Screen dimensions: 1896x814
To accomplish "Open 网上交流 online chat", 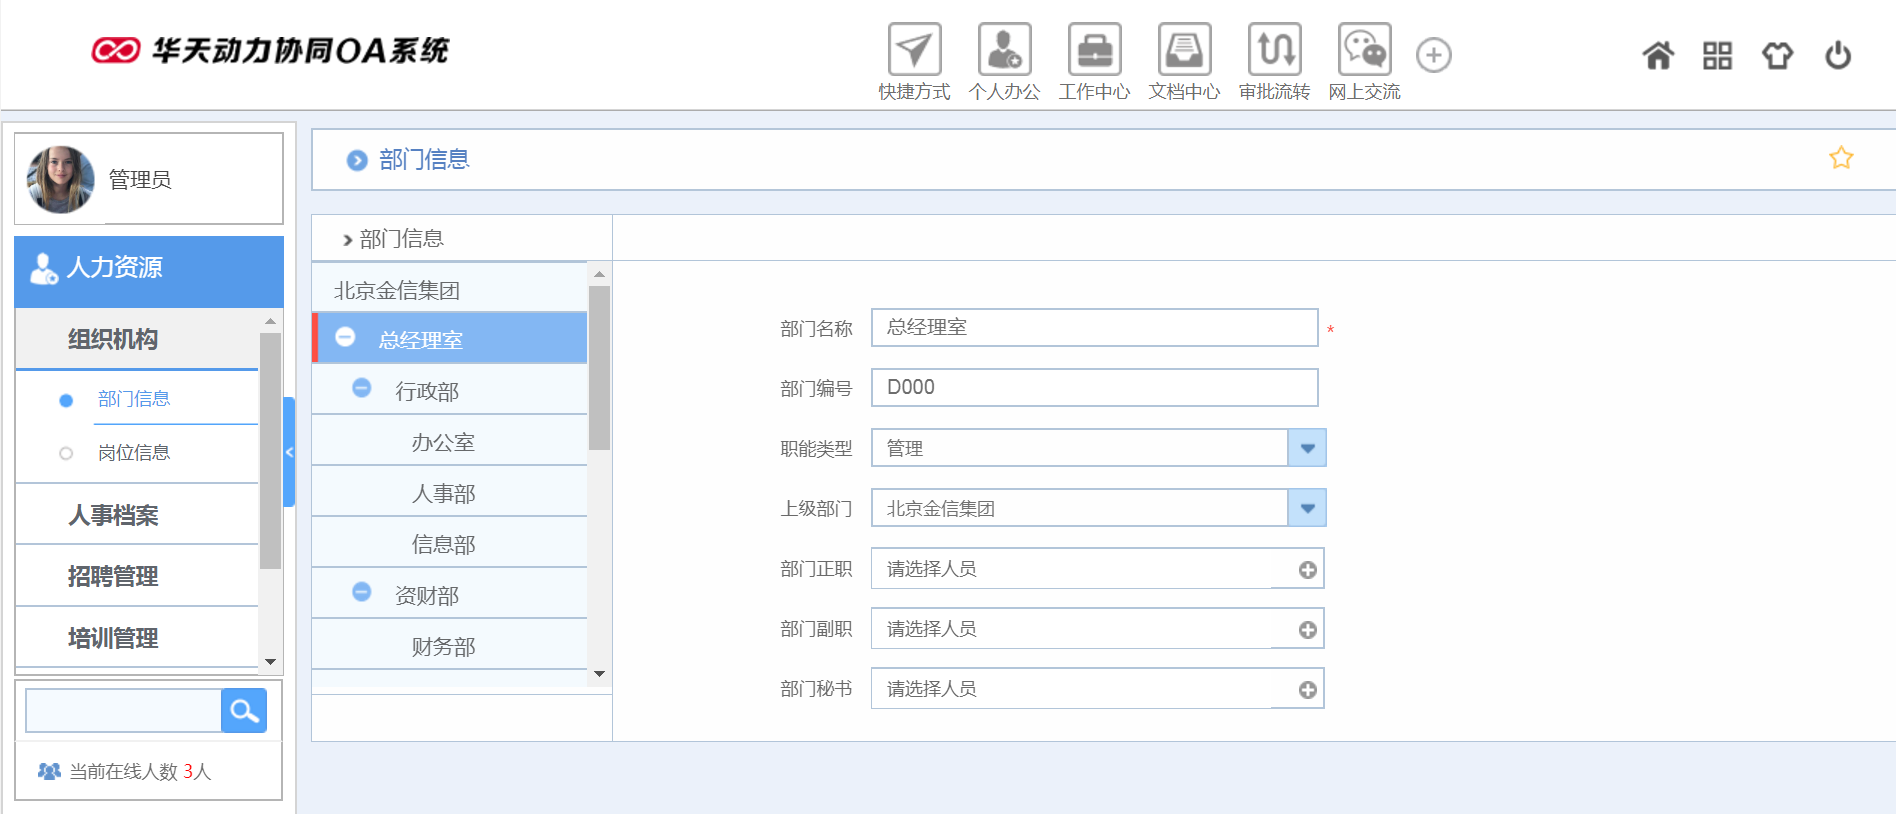I will (x=1364, y=50).
